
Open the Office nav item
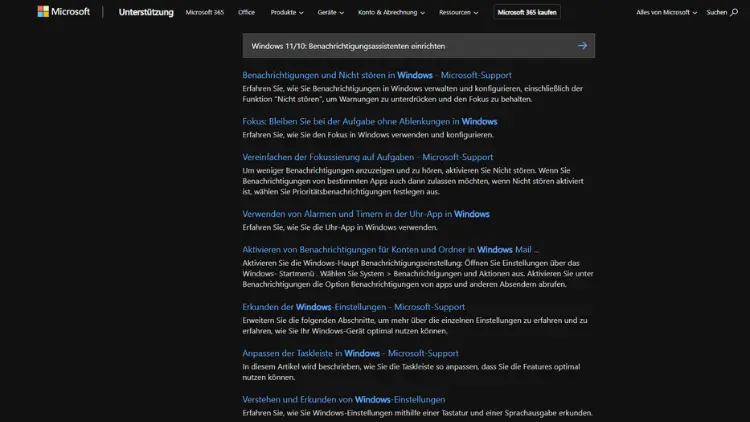tap(246, 12)
